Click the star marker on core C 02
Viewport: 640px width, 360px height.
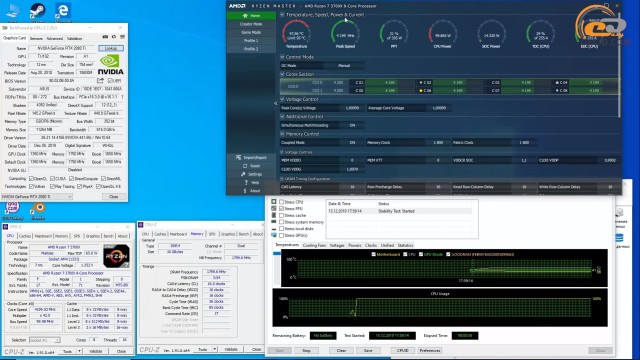point(421,82)
